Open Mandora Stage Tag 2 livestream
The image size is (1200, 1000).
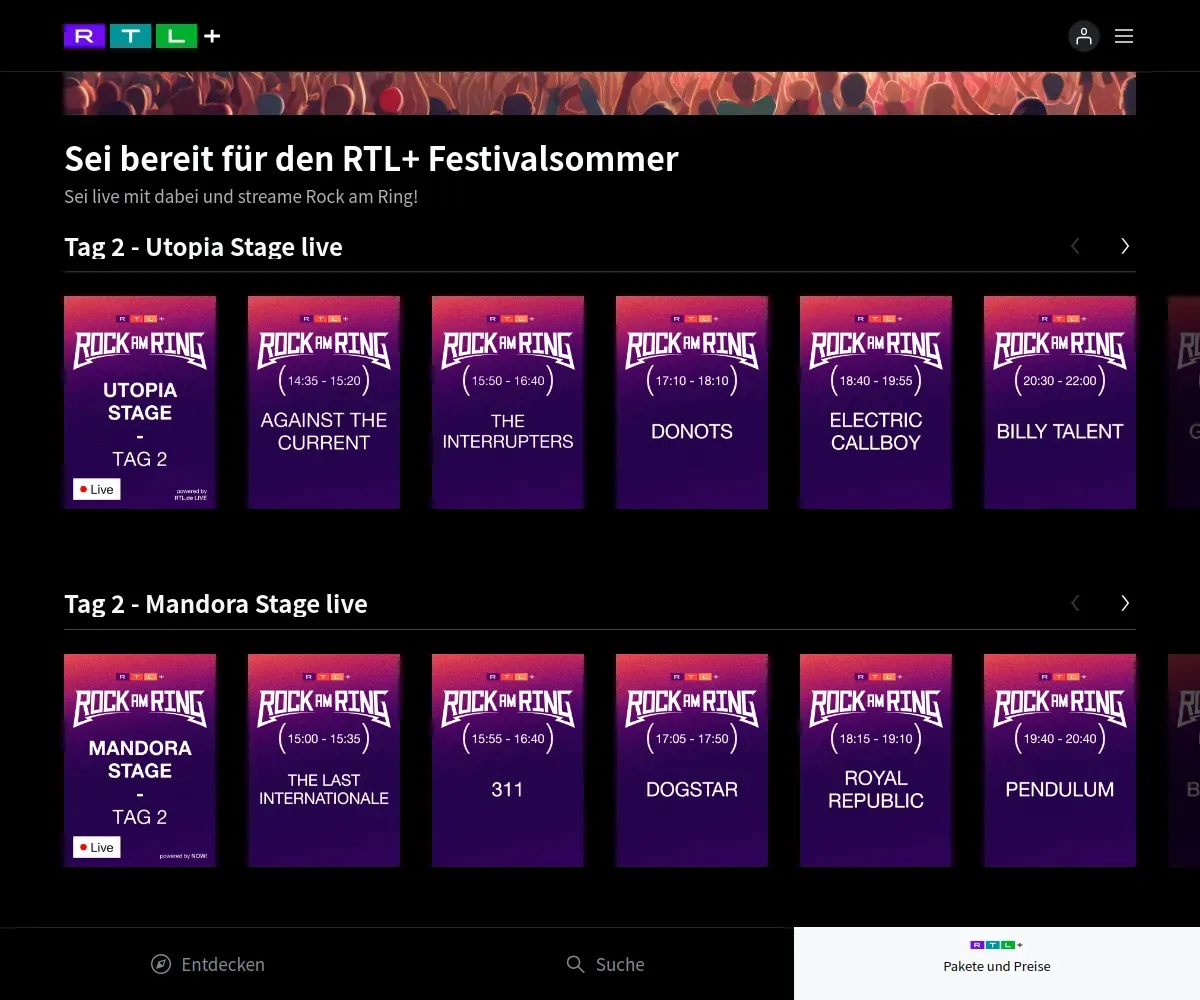[x=140, y=760]
